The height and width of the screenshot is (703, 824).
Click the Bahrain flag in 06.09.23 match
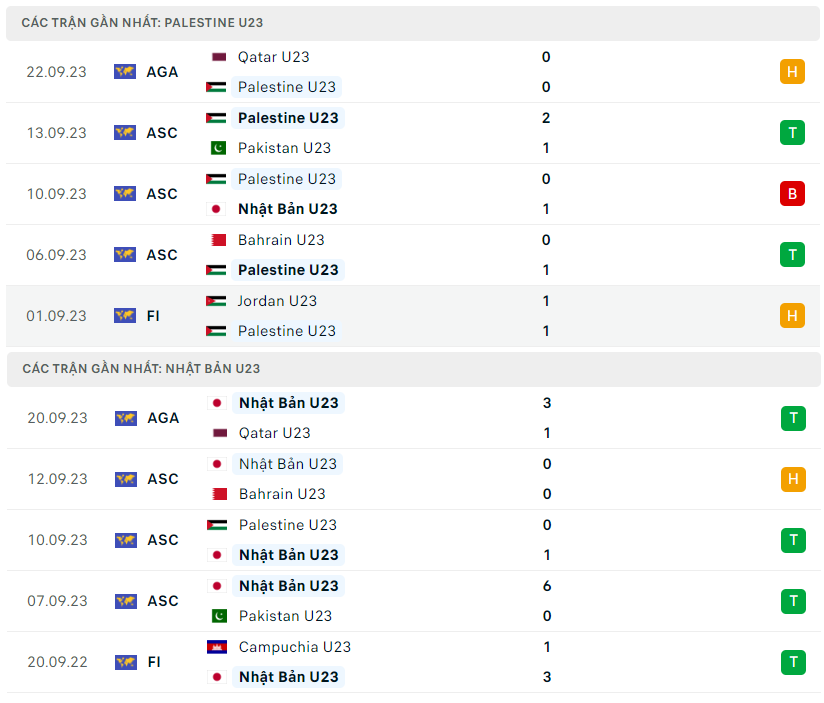(x=217, y=240)
